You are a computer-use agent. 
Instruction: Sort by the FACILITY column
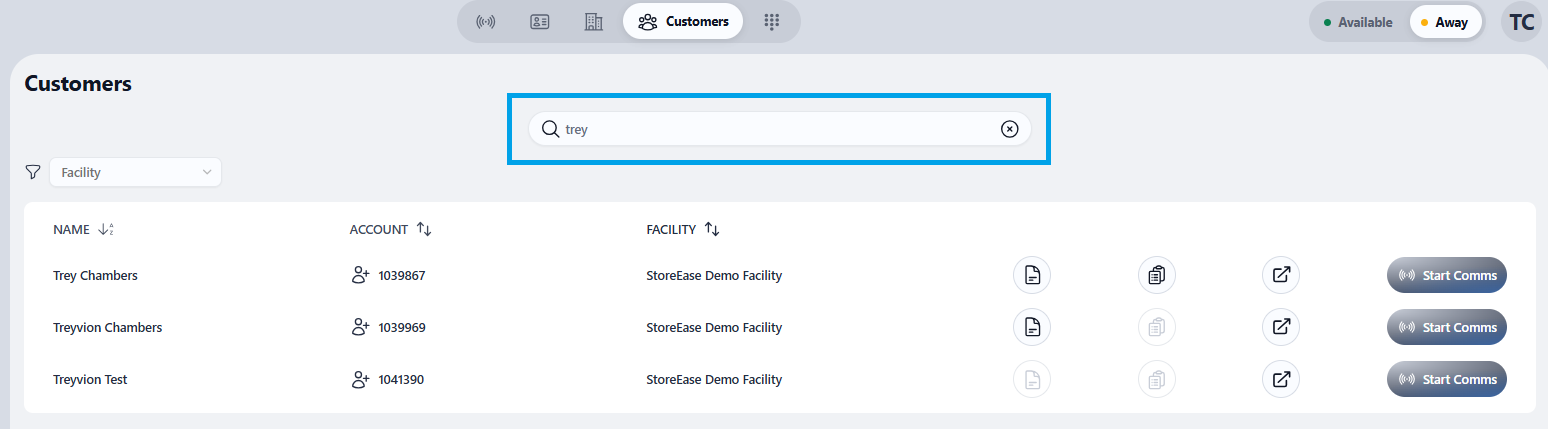683,229
